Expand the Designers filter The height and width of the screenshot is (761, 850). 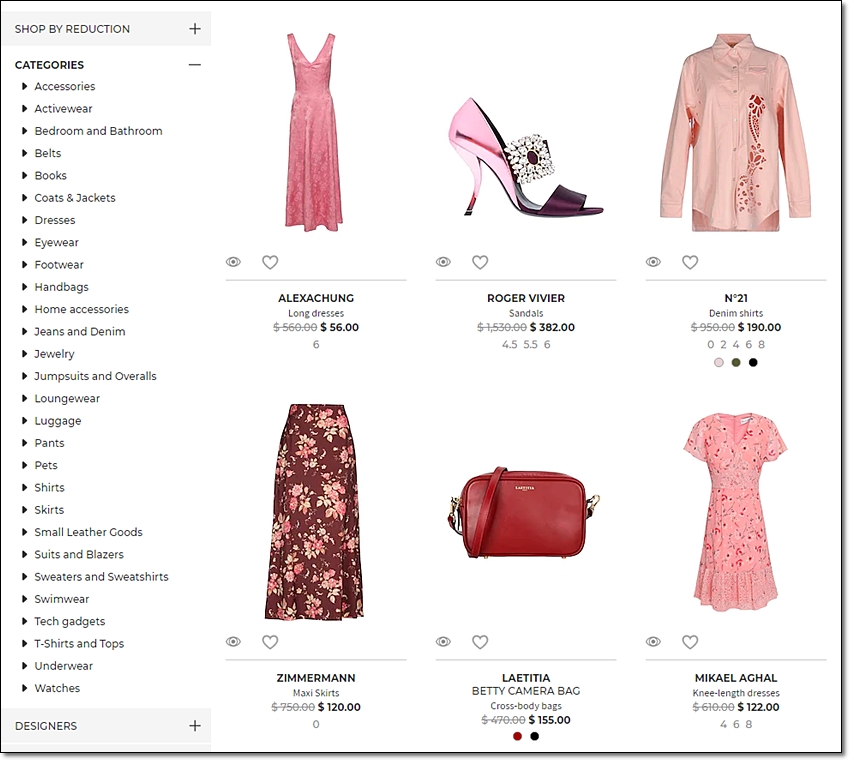point(195,726)
